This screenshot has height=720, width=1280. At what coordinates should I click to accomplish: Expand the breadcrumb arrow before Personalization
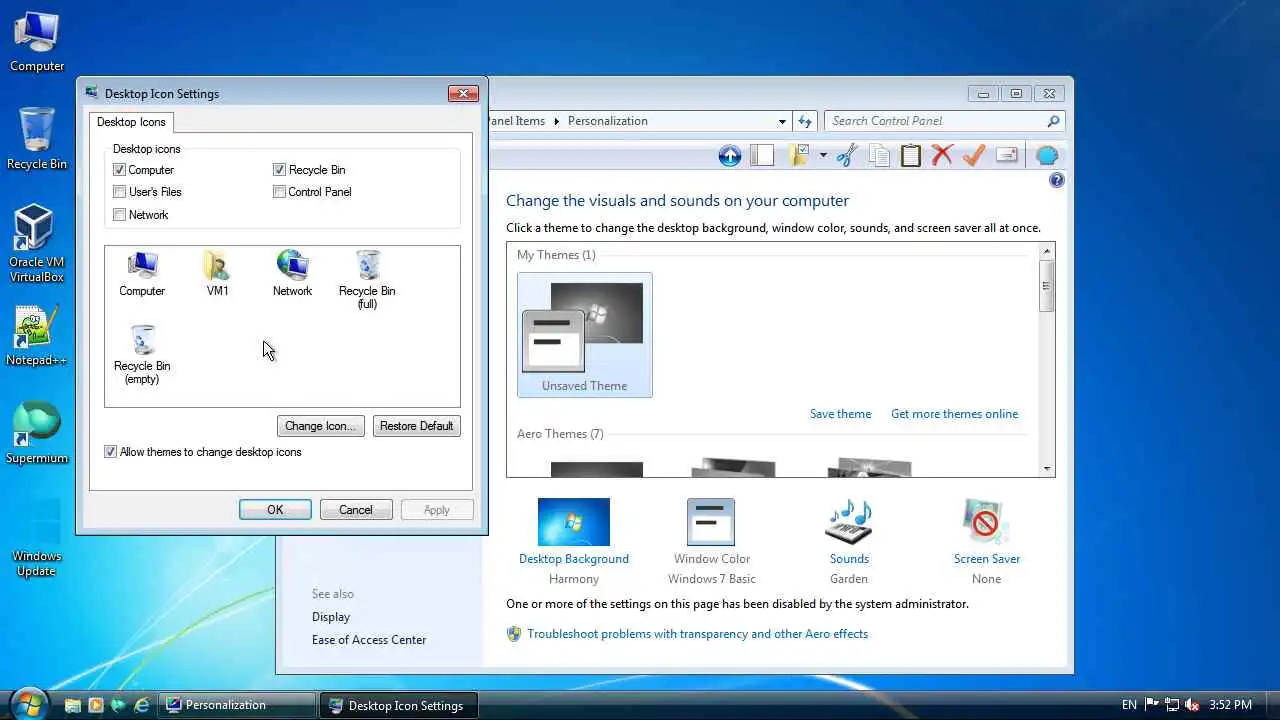tap(558, 121)
